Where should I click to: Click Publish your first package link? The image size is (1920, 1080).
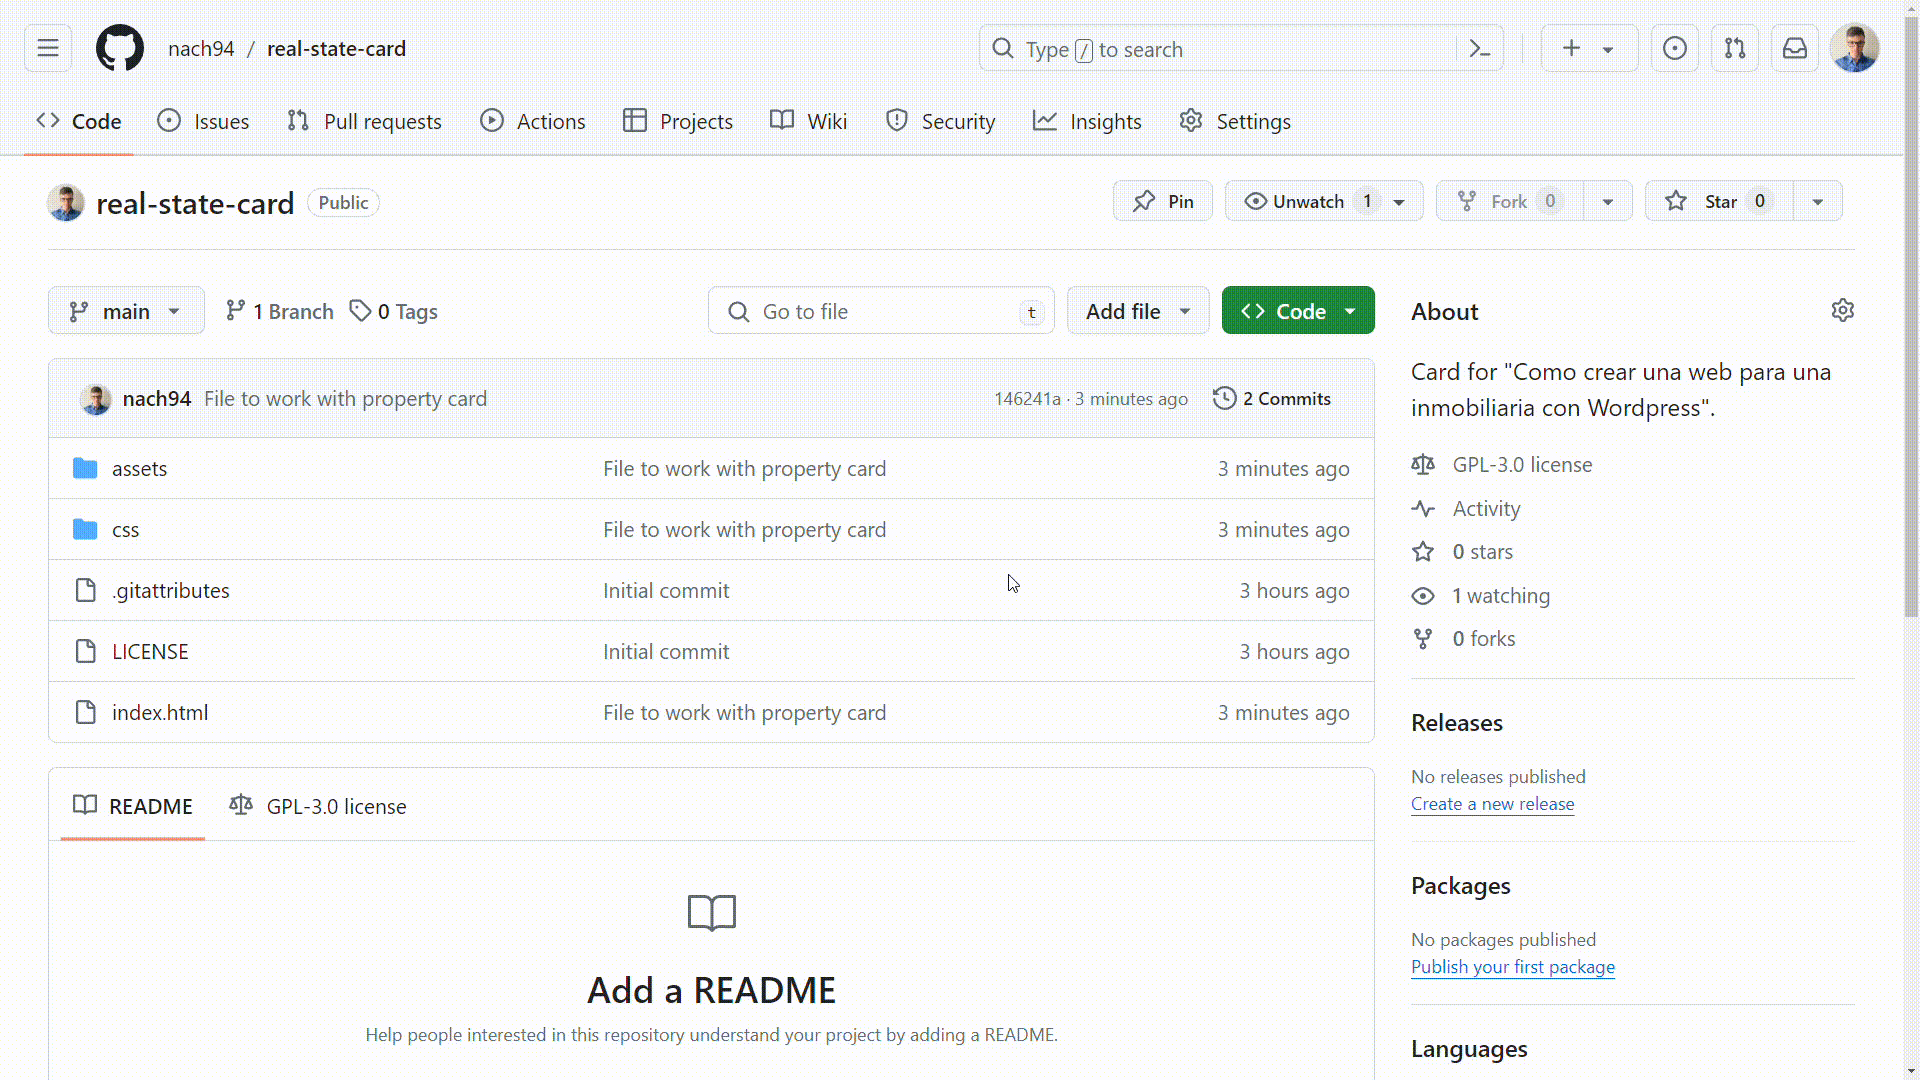[x=1512, y=967]
